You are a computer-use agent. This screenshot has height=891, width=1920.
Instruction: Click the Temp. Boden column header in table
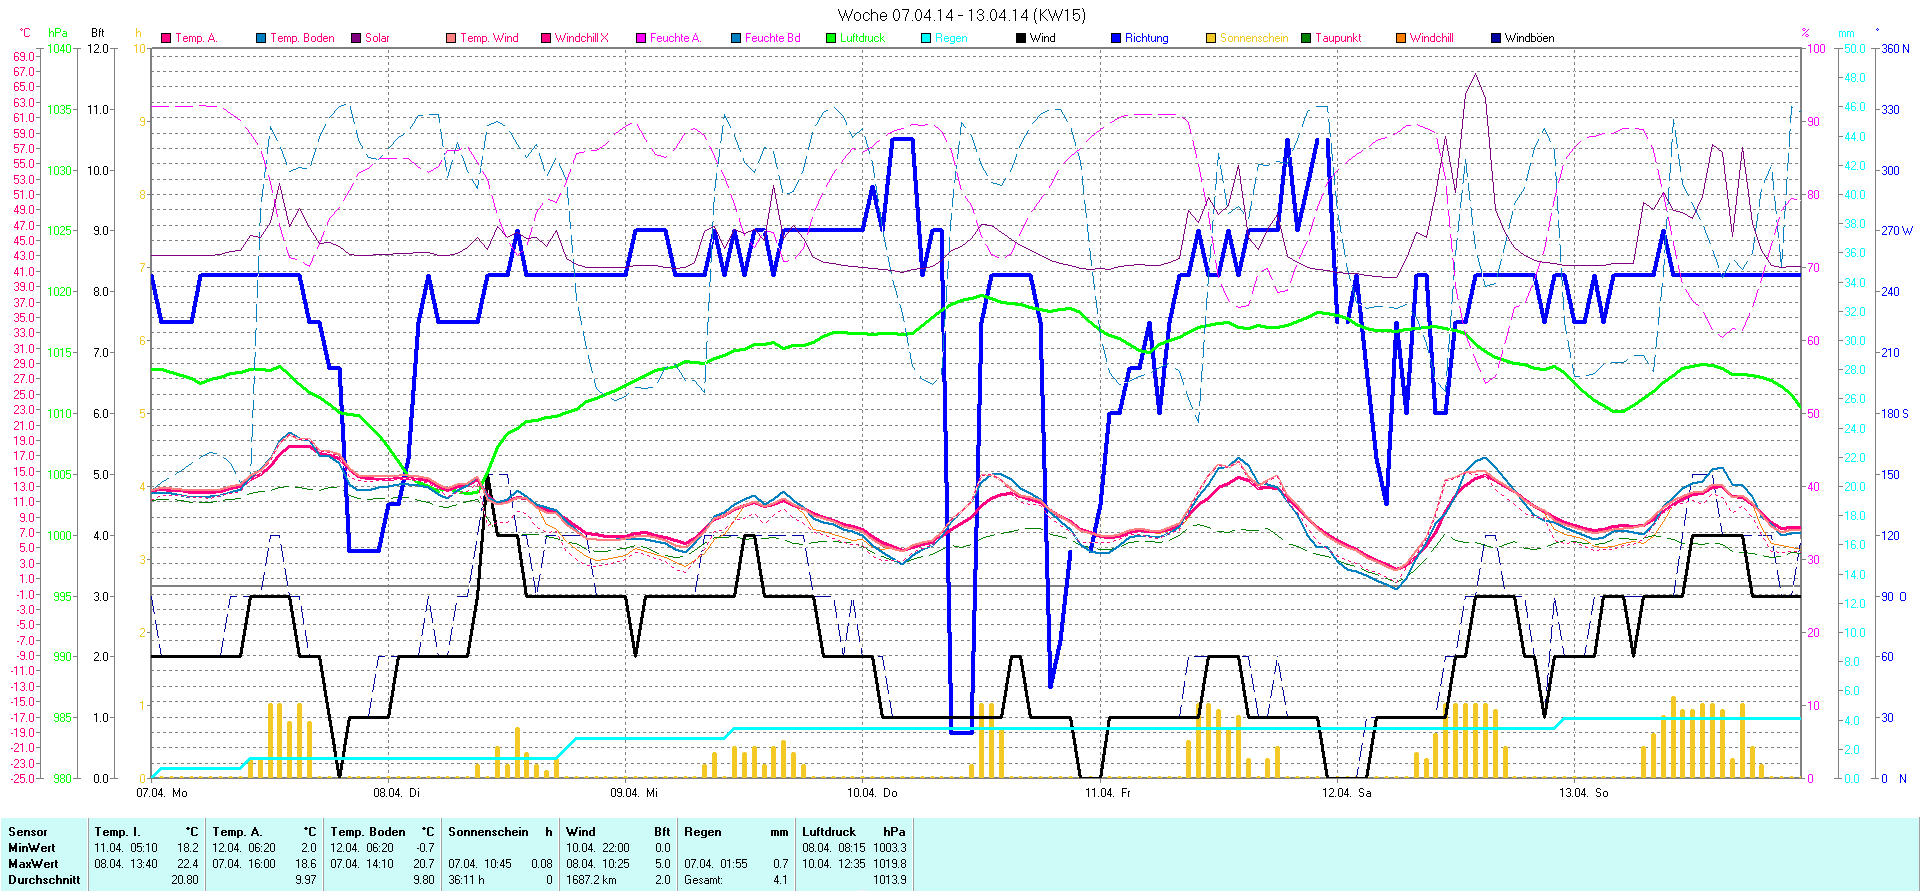pos(368,832)
